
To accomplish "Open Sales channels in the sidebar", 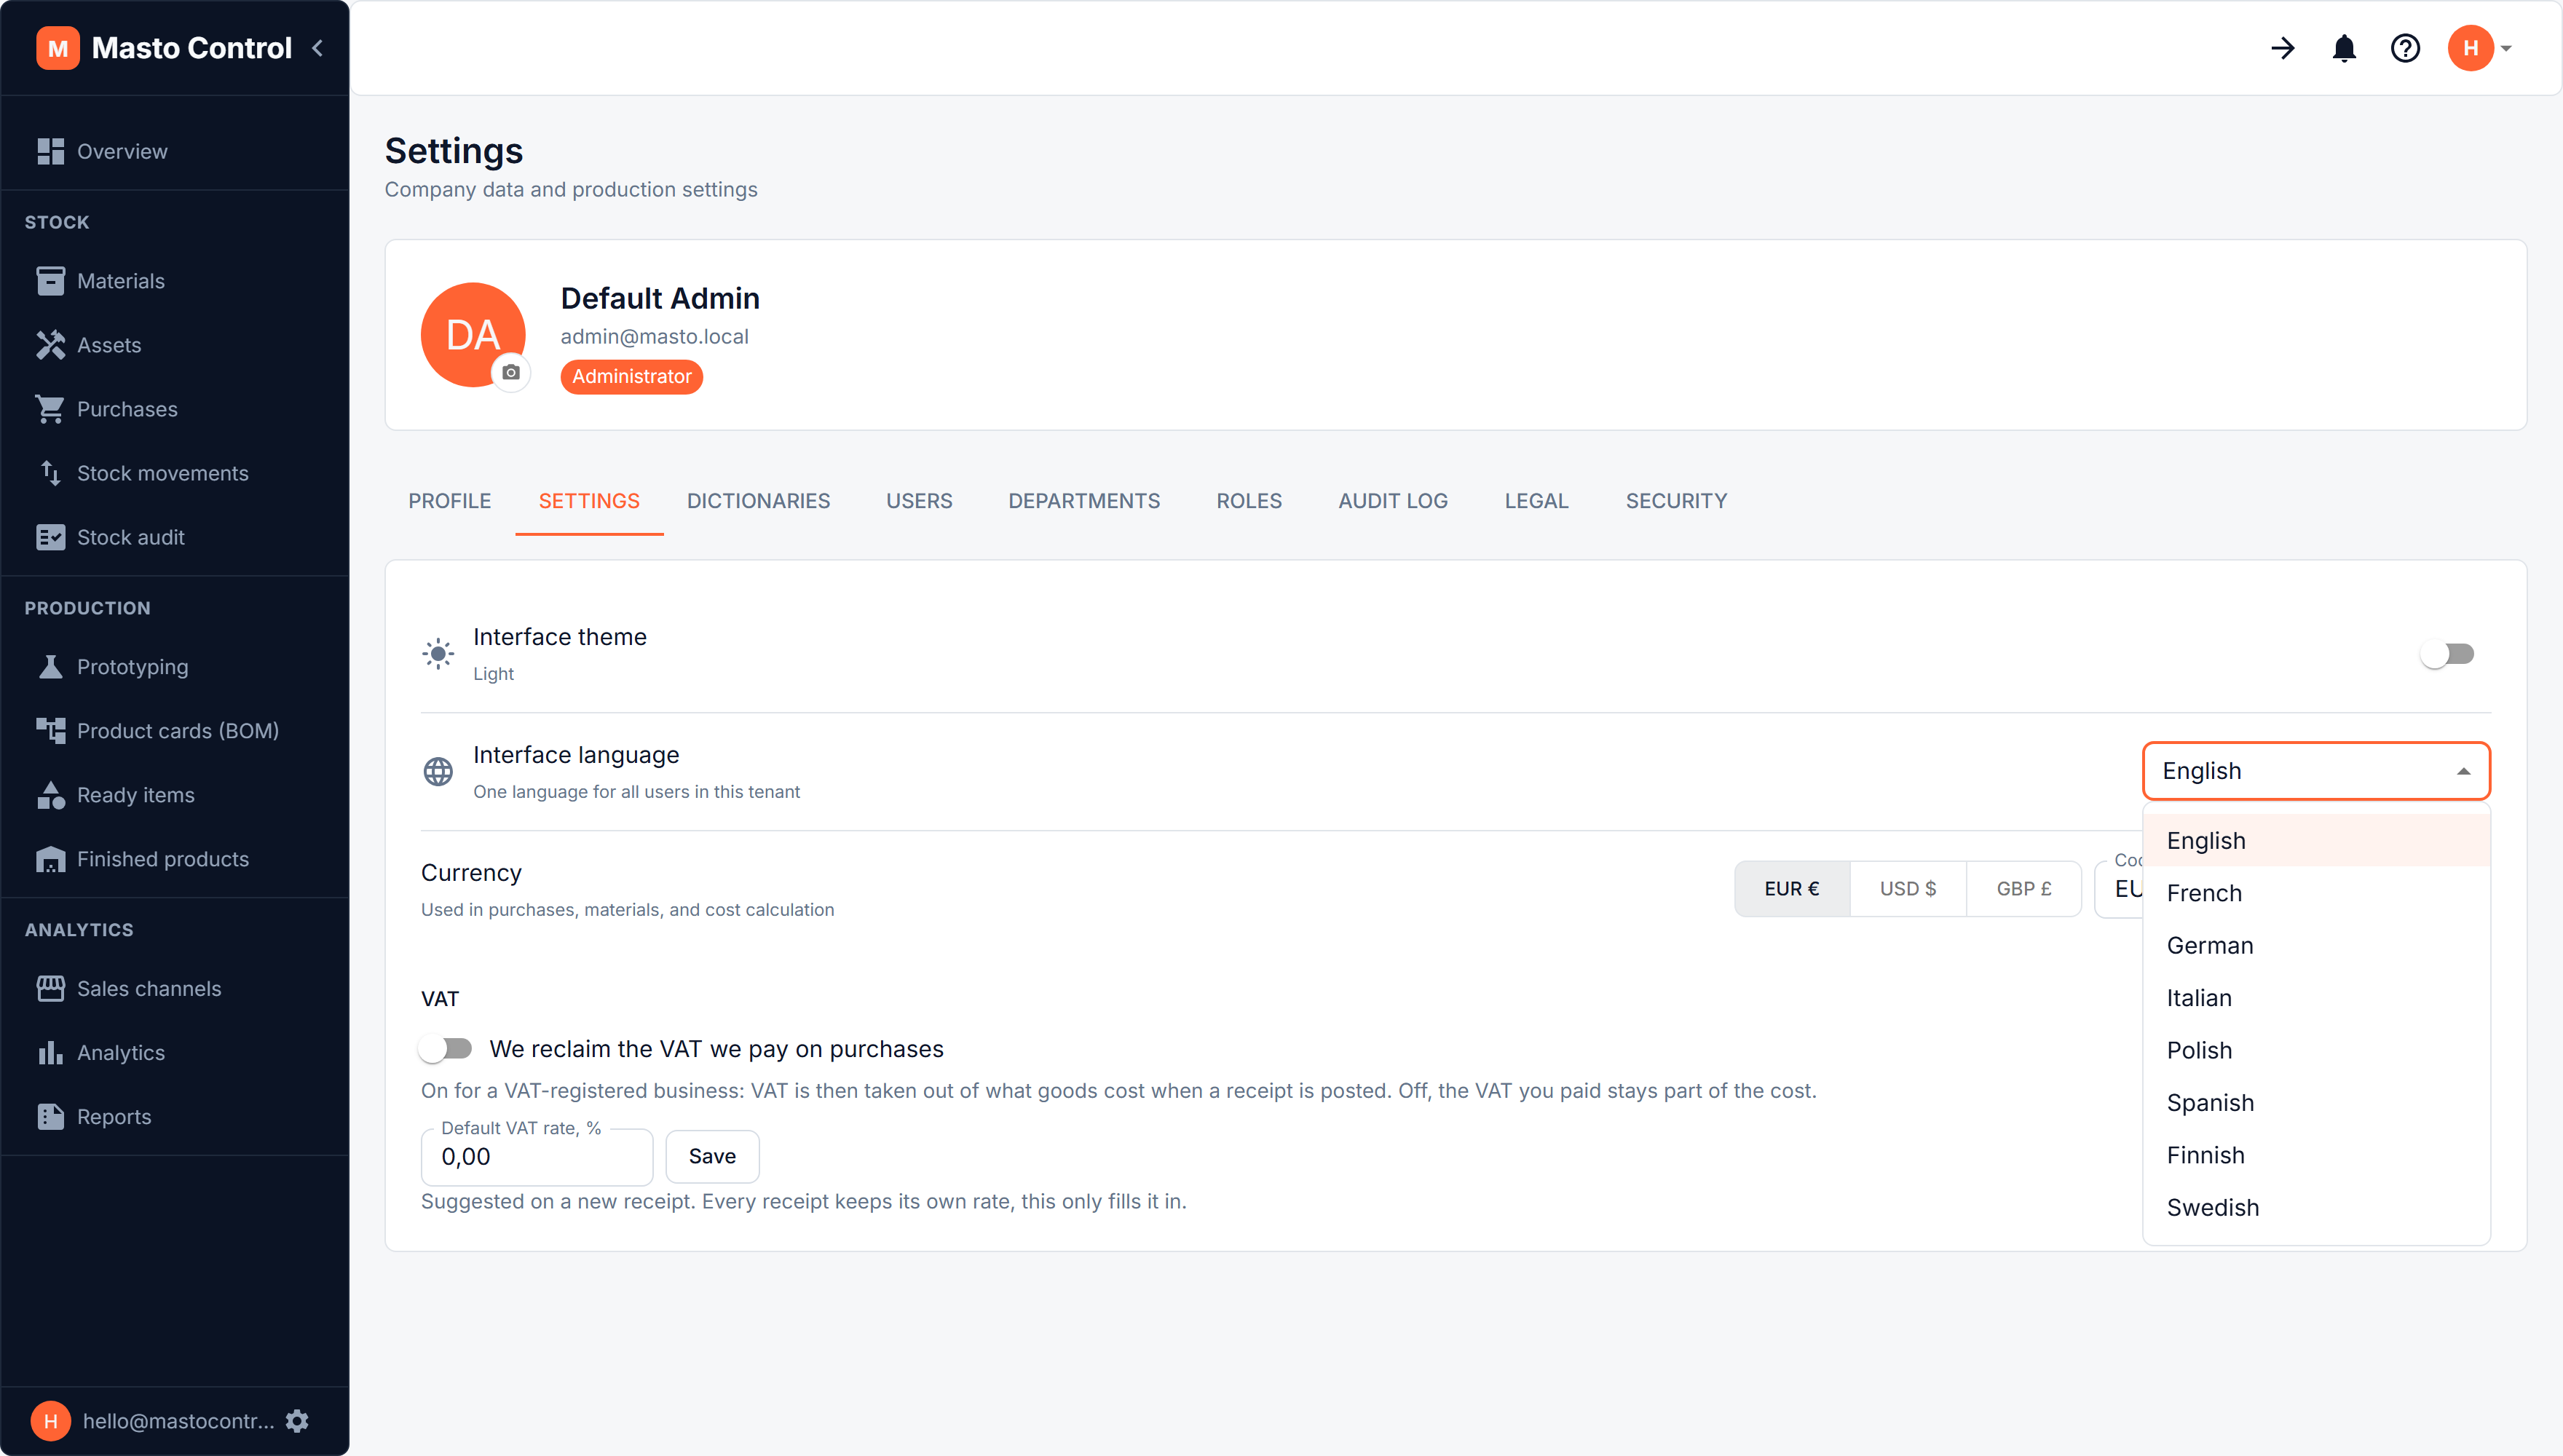I will (175, 989).
